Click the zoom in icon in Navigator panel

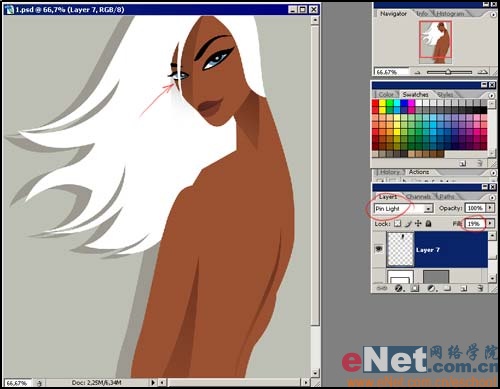tap(482, 72)
